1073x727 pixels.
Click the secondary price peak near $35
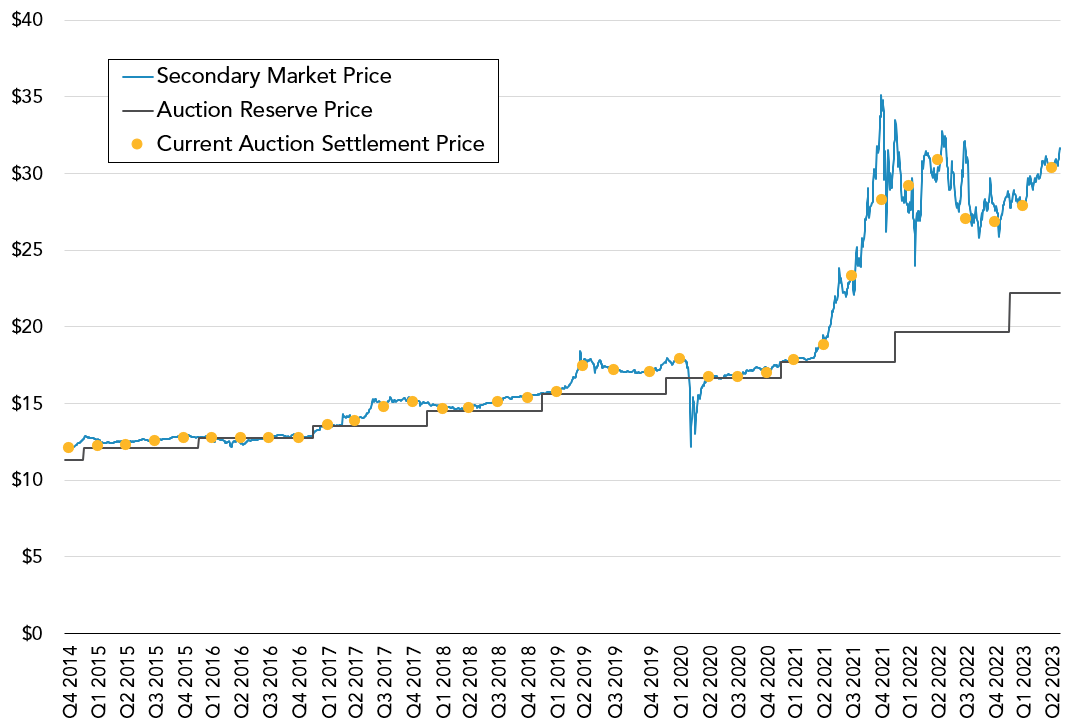(881, 96)
